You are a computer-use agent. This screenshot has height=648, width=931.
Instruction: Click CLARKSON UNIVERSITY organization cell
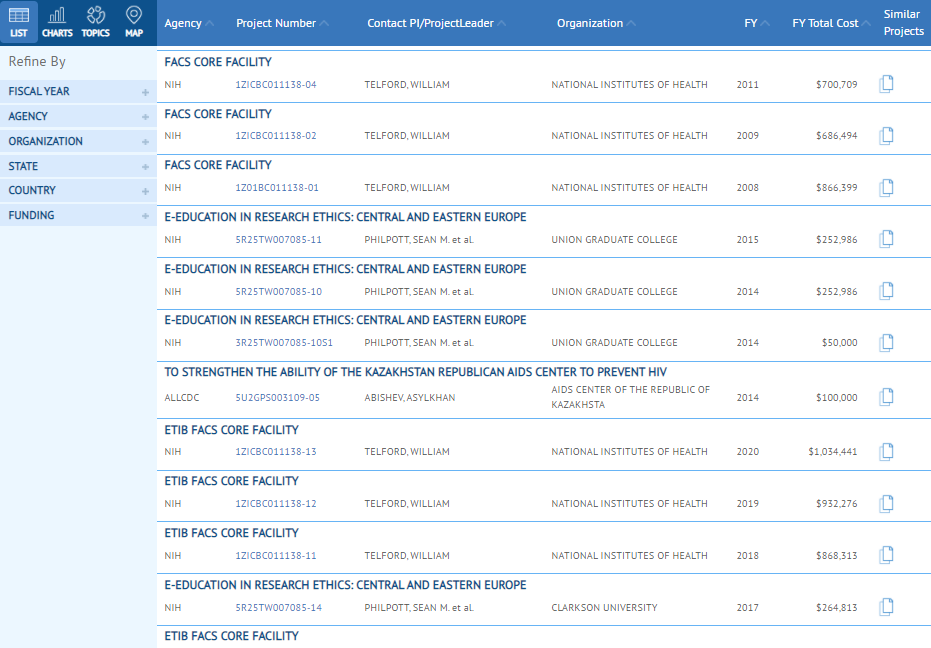604,608
